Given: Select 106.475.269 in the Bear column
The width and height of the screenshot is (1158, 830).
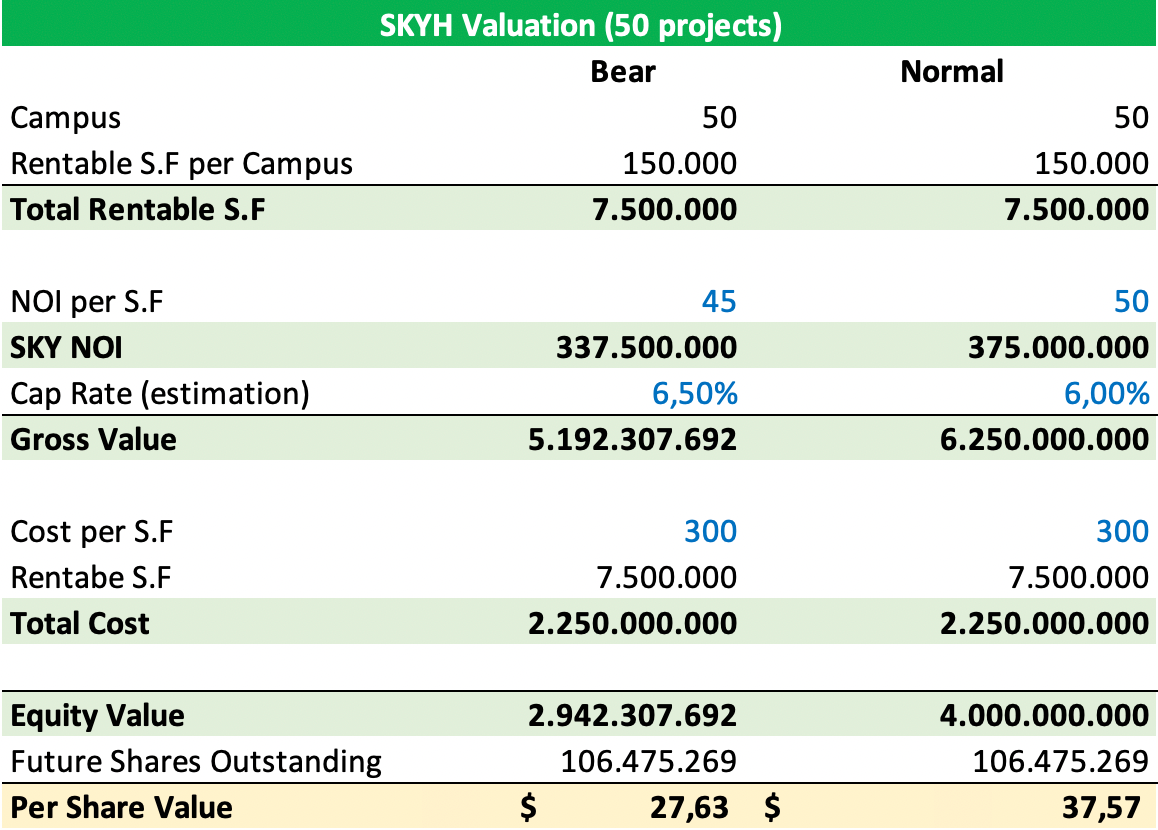Looking at the screenshot, I should click(648, 761).
